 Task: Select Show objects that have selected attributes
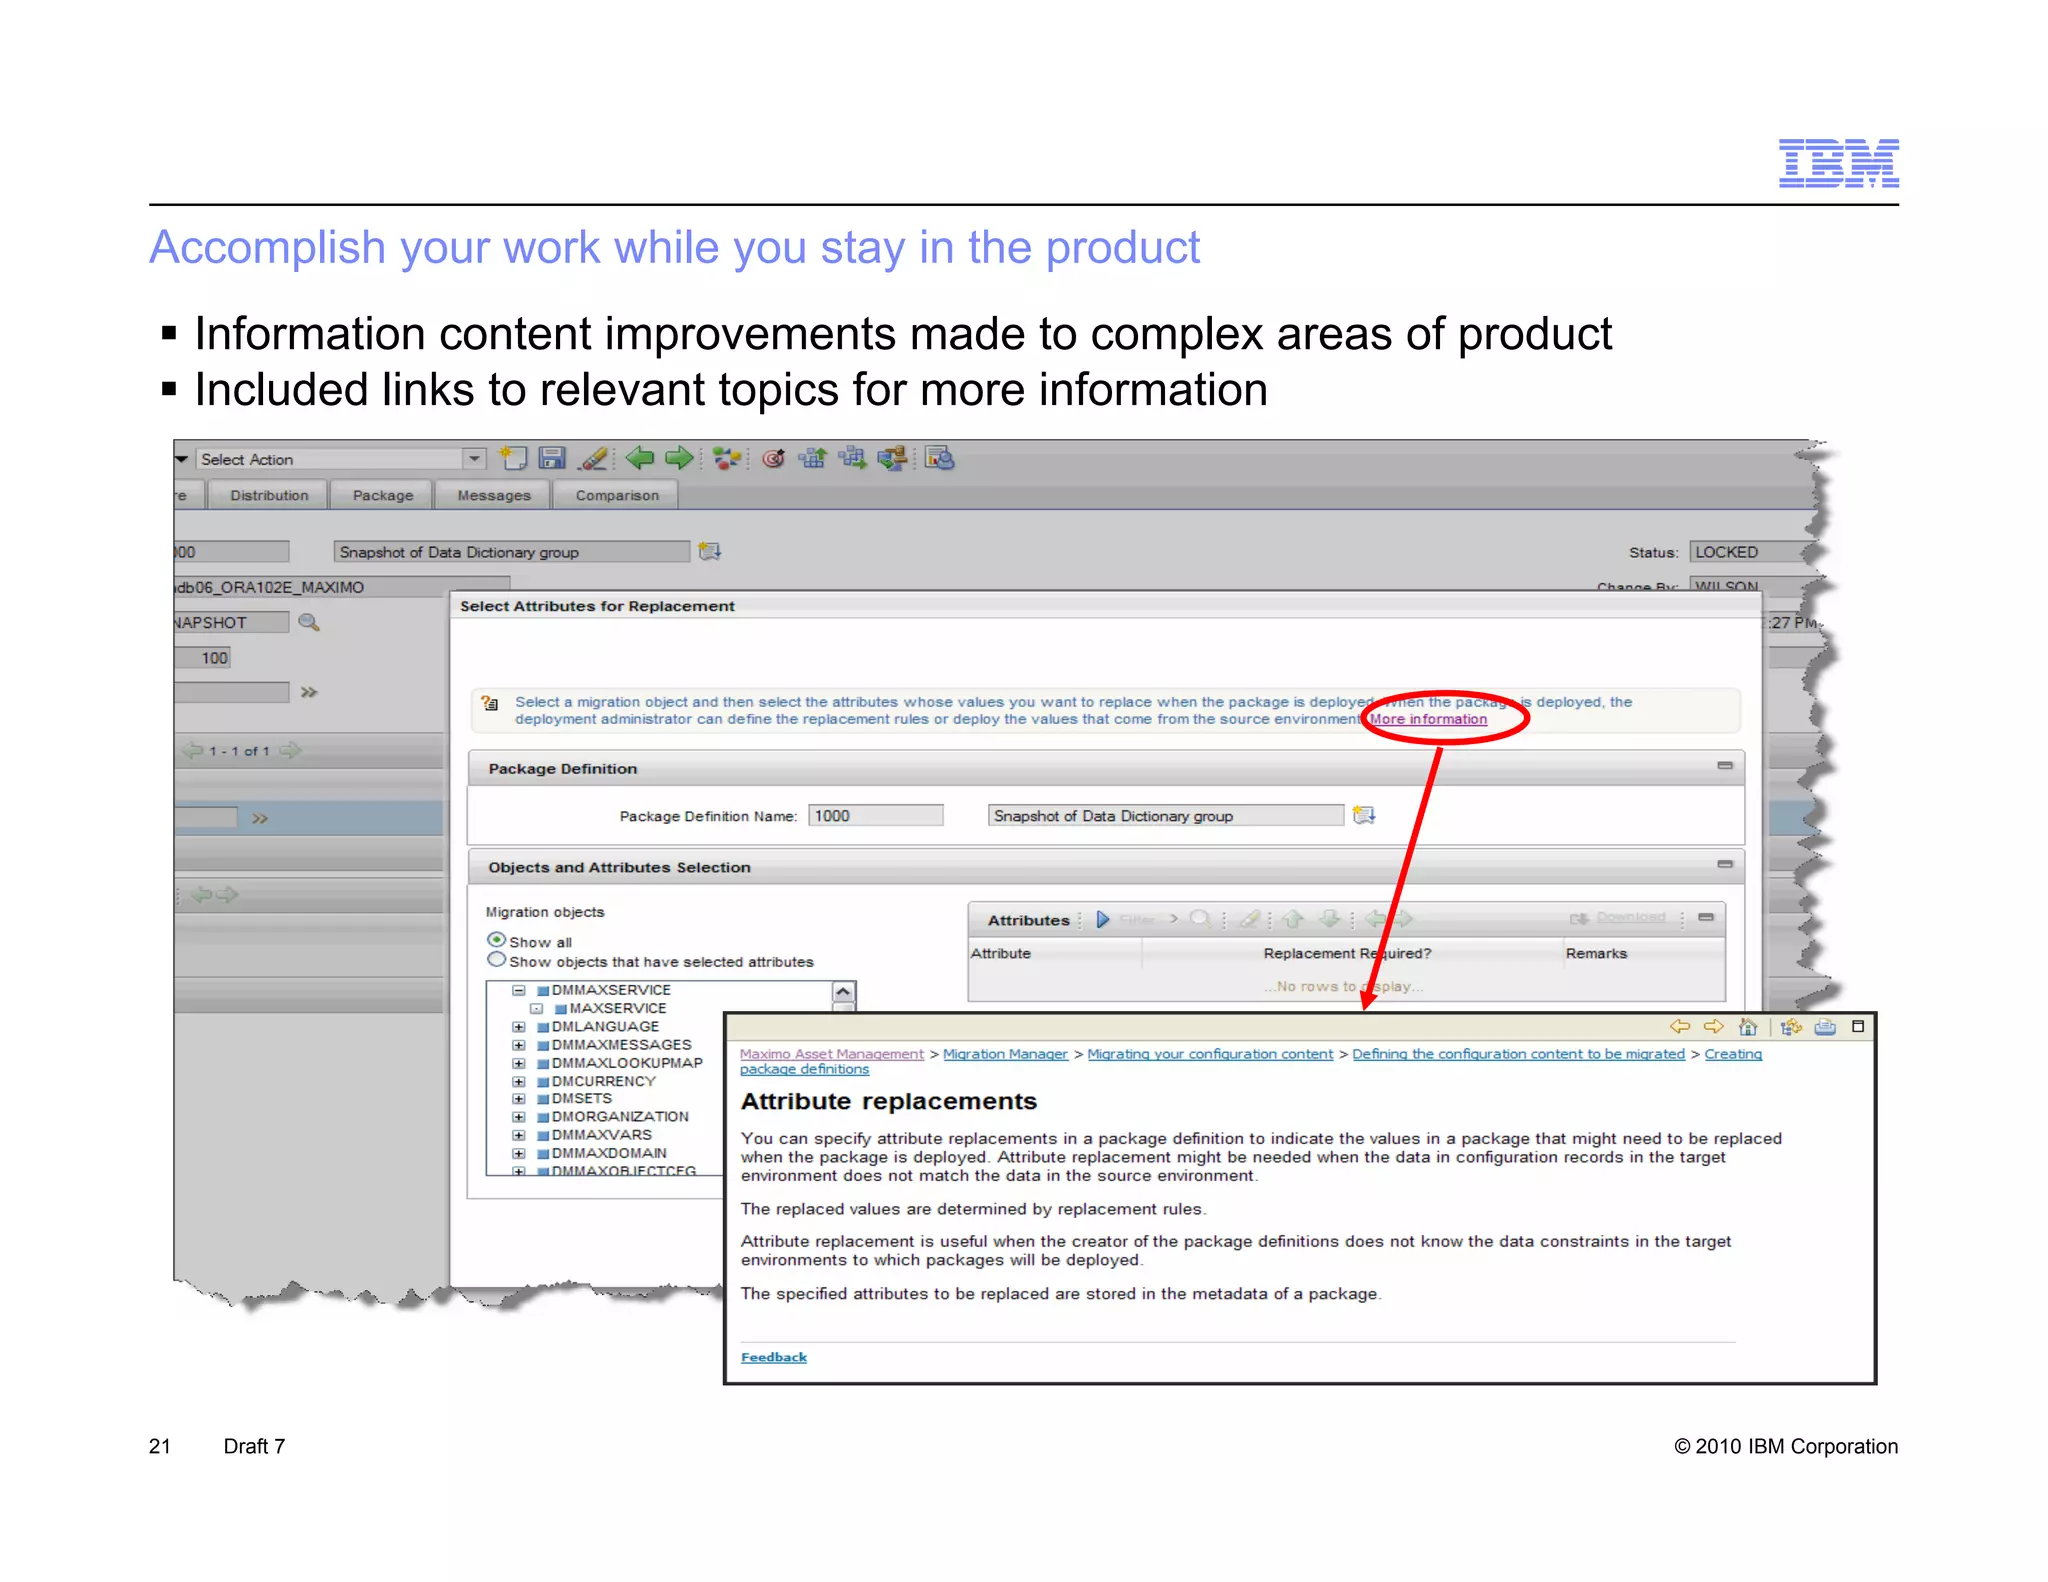pyautogui.click(x=496, y=960)
